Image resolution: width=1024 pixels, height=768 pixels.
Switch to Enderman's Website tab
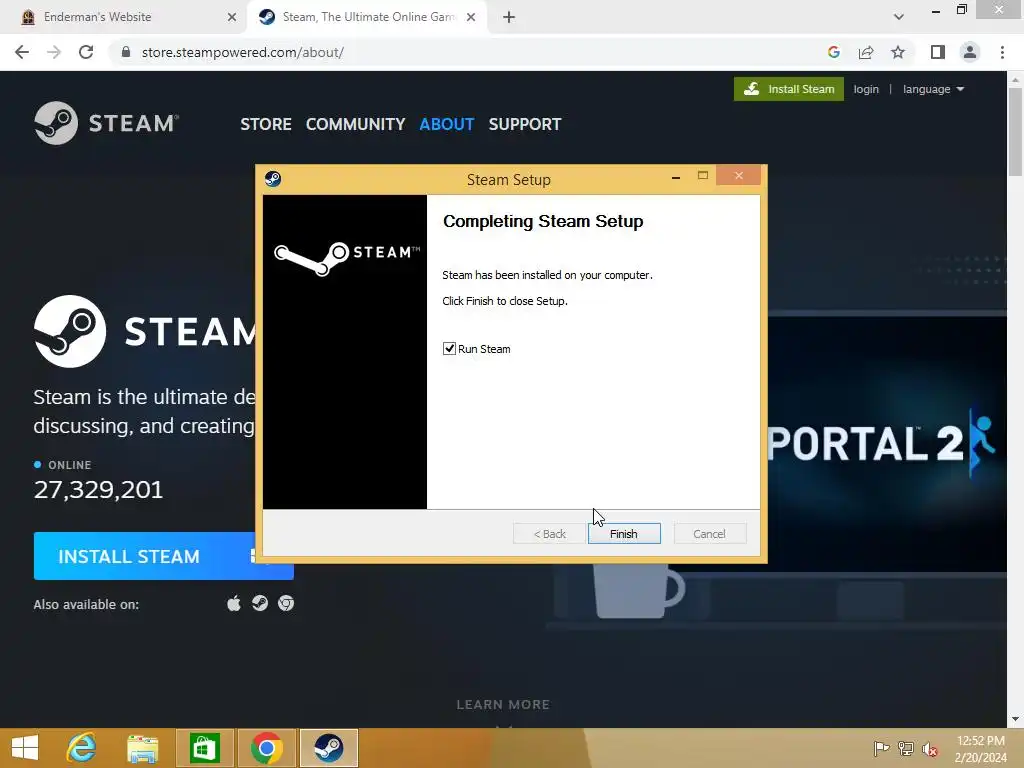point(124,17)
